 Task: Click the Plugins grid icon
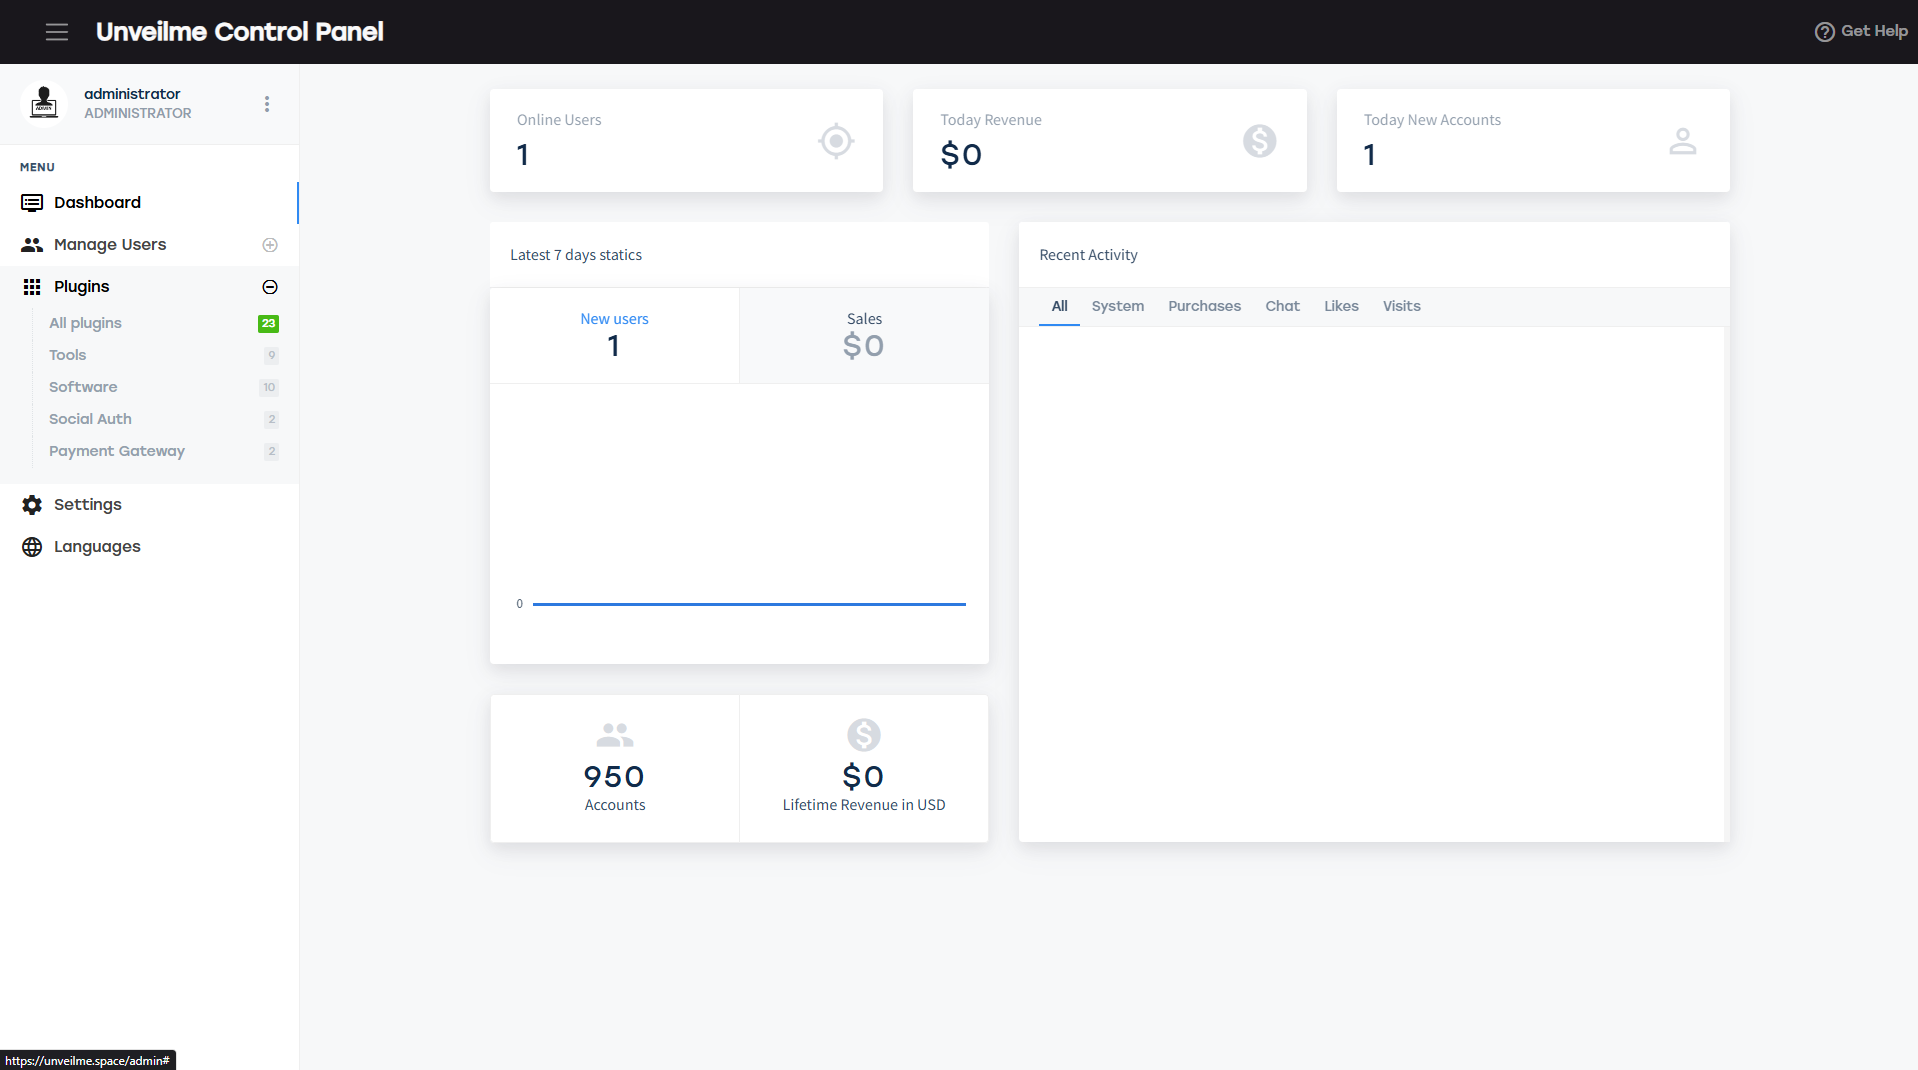pos(32,287)
